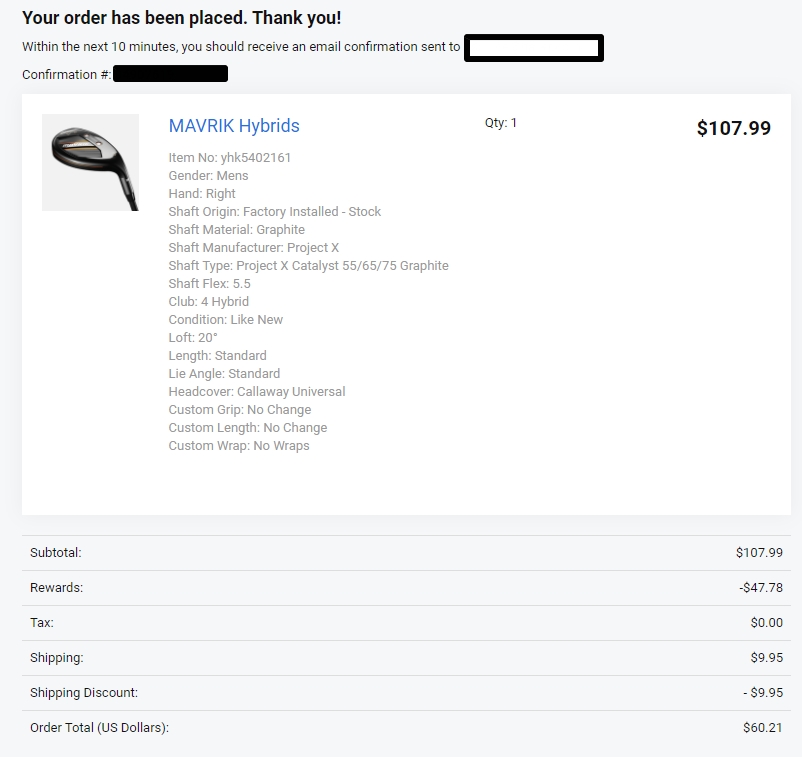802x757 pixels.
Task: Click the Shaft Type Project X Catalyst line
Action: coord(308,266)
